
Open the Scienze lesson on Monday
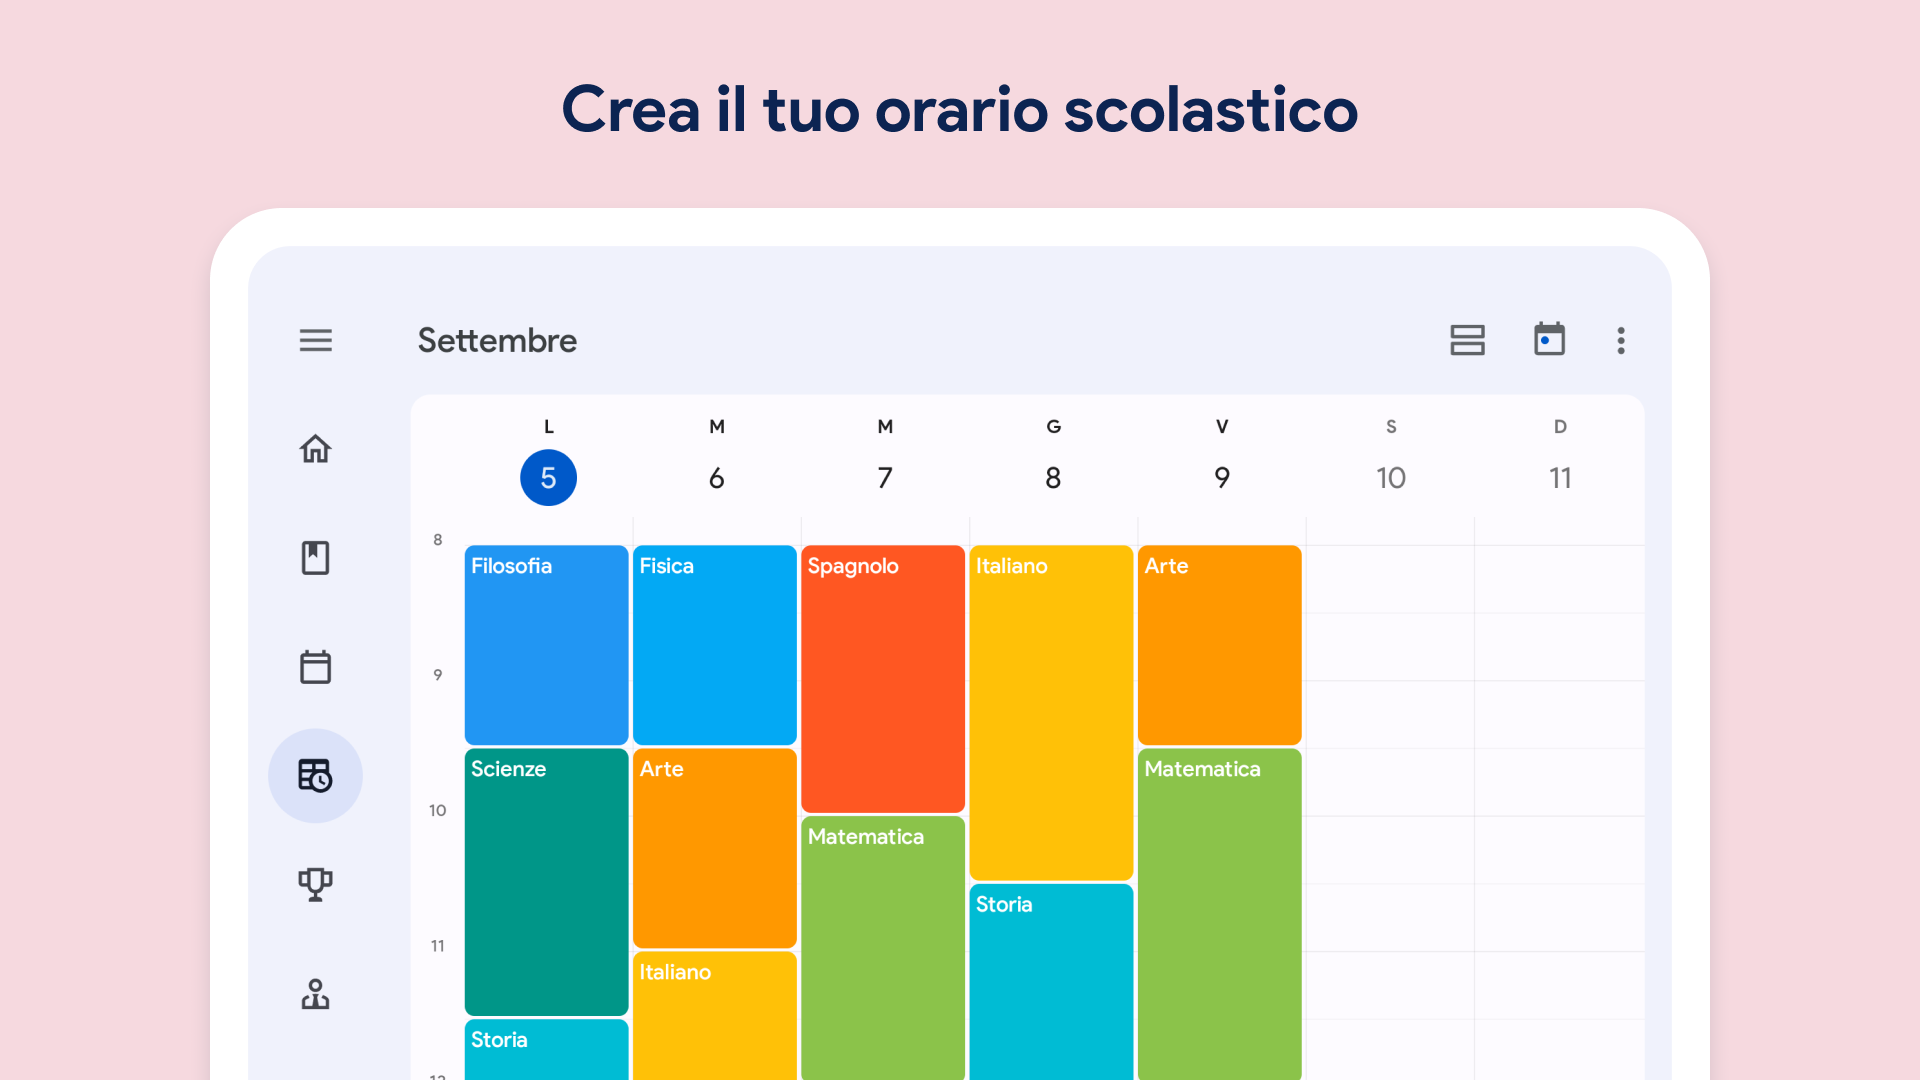pos(546,882)
